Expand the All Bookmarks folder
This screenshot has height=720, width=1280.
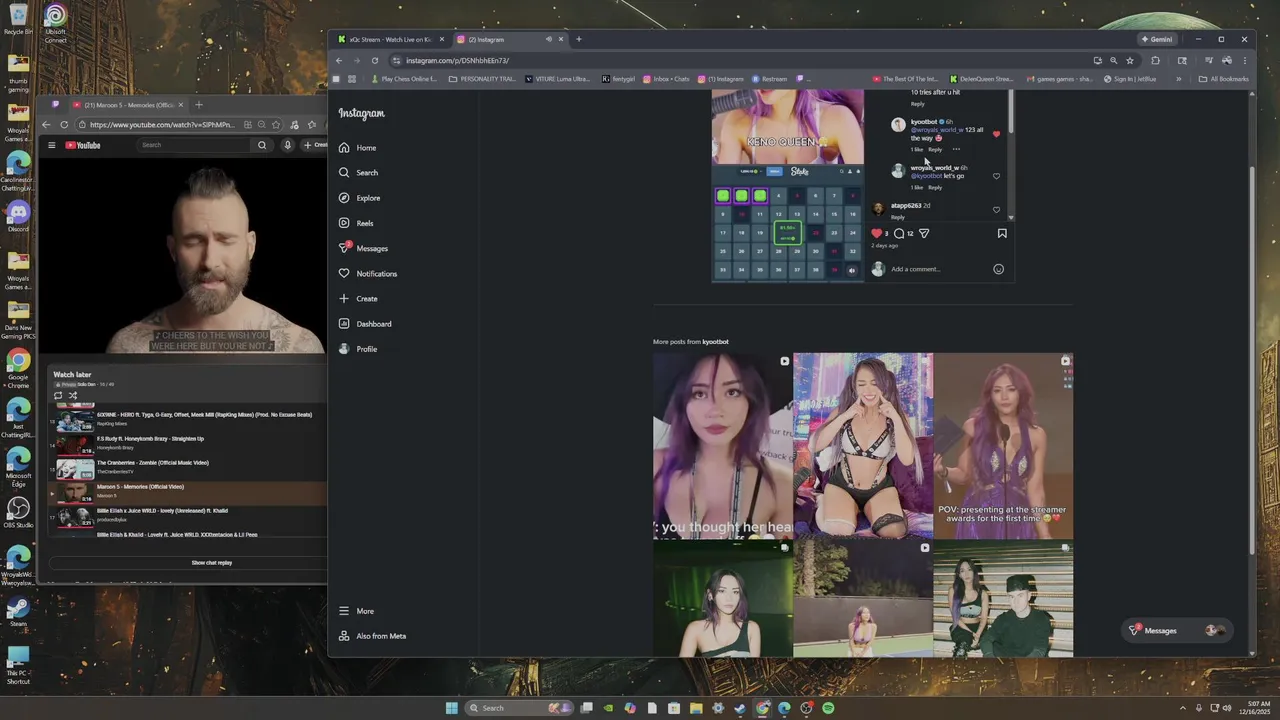click(x=1223, y=79)
